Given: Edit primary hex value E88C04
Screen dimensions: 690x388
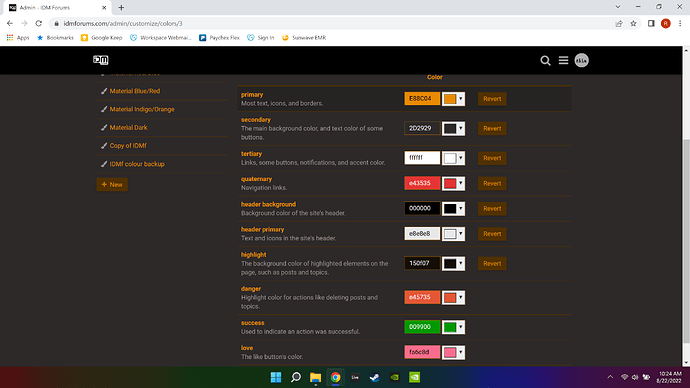Looking at the screenshot, I should click(422, 99).
